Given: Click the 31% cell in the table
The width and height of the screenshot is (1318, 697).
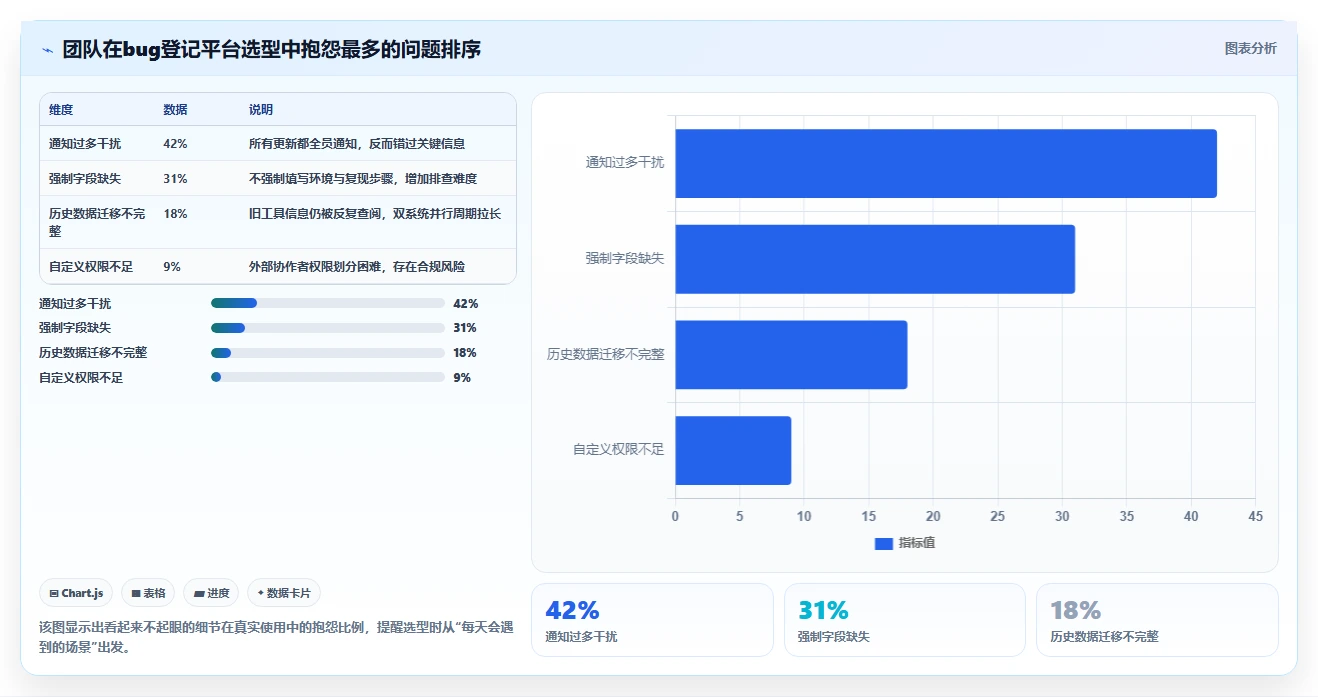Looking at the screenshot, I should pos(175,179).
